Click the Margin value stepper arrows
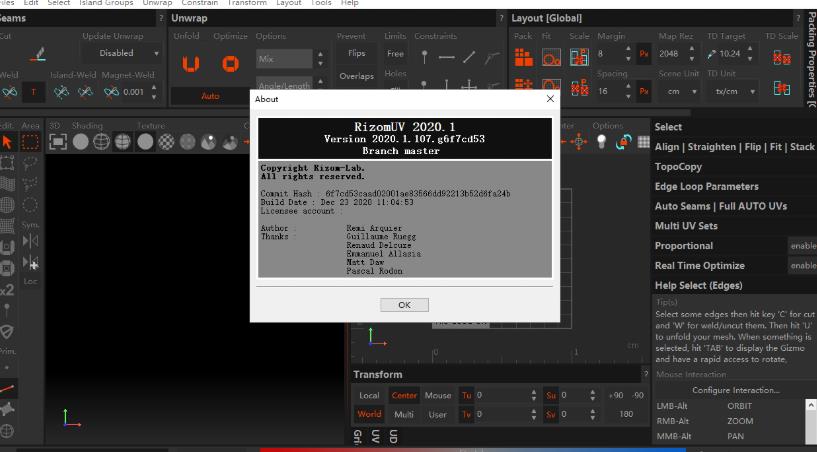Image resolution: width=817 pixels, height=452 pixels. point(628,54)
